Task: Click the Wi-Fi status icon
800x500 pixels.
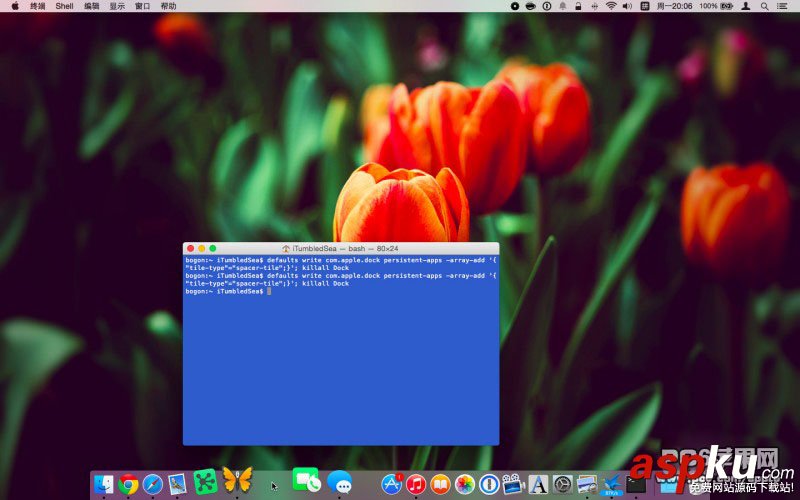Action: tap(611, 6)
